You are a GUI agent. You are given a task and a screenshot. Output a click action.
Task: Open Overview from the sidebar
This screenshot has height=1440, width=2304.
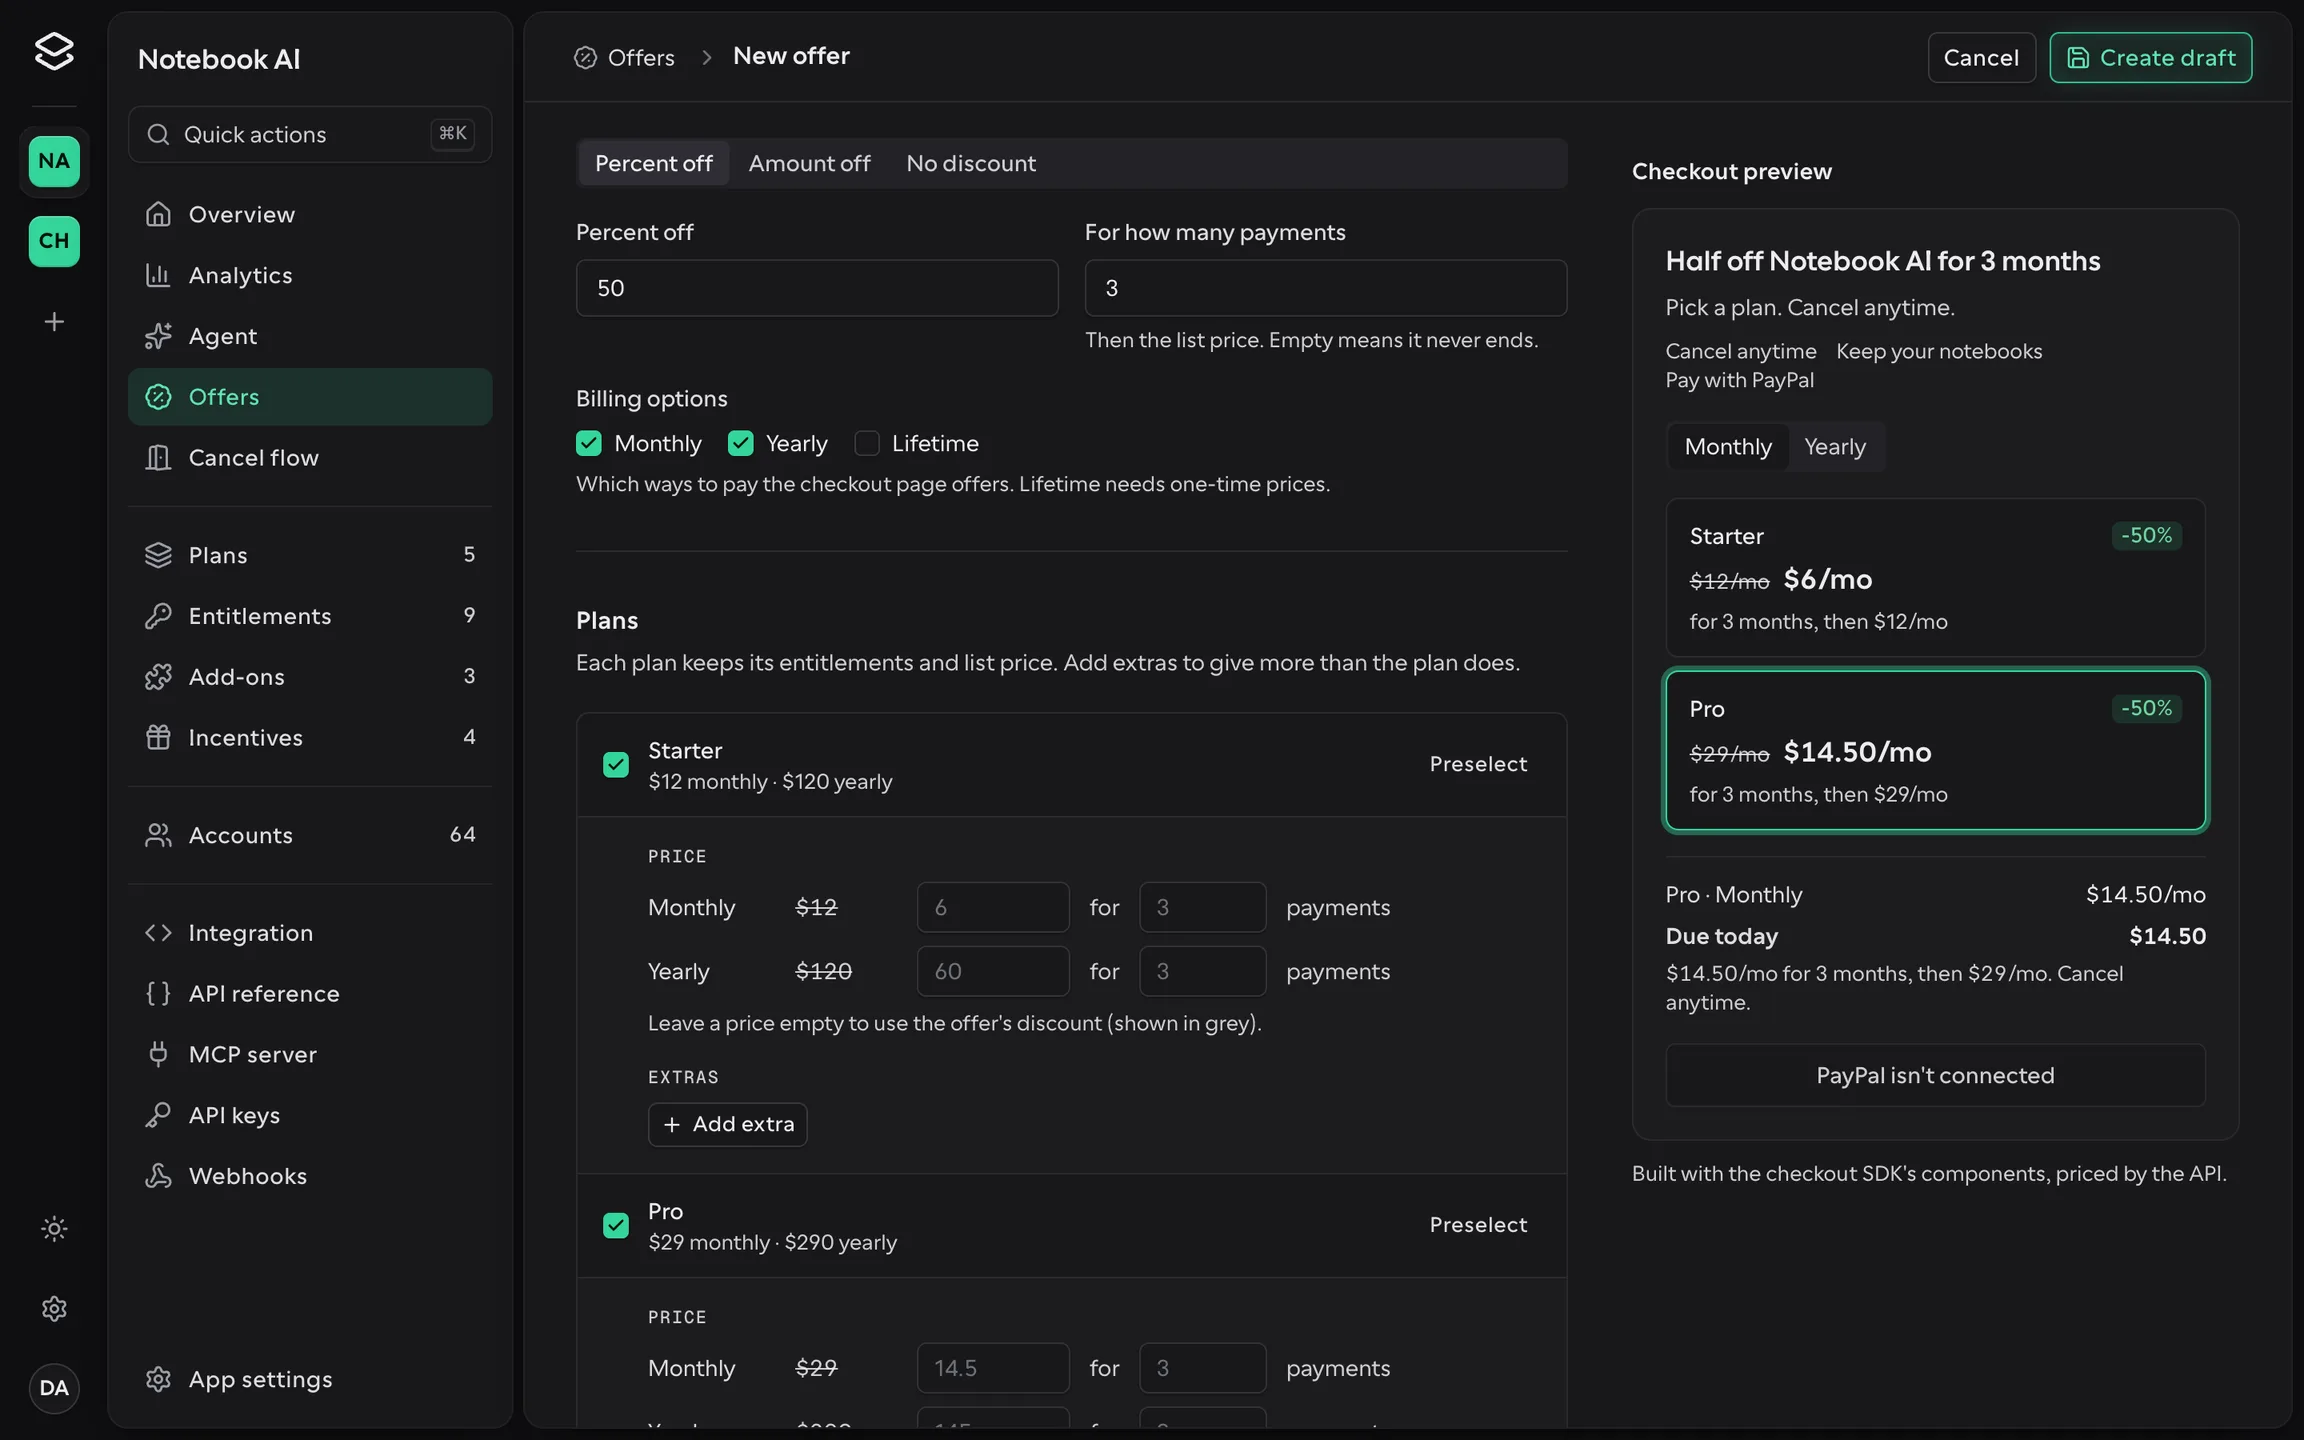(310, 214)
